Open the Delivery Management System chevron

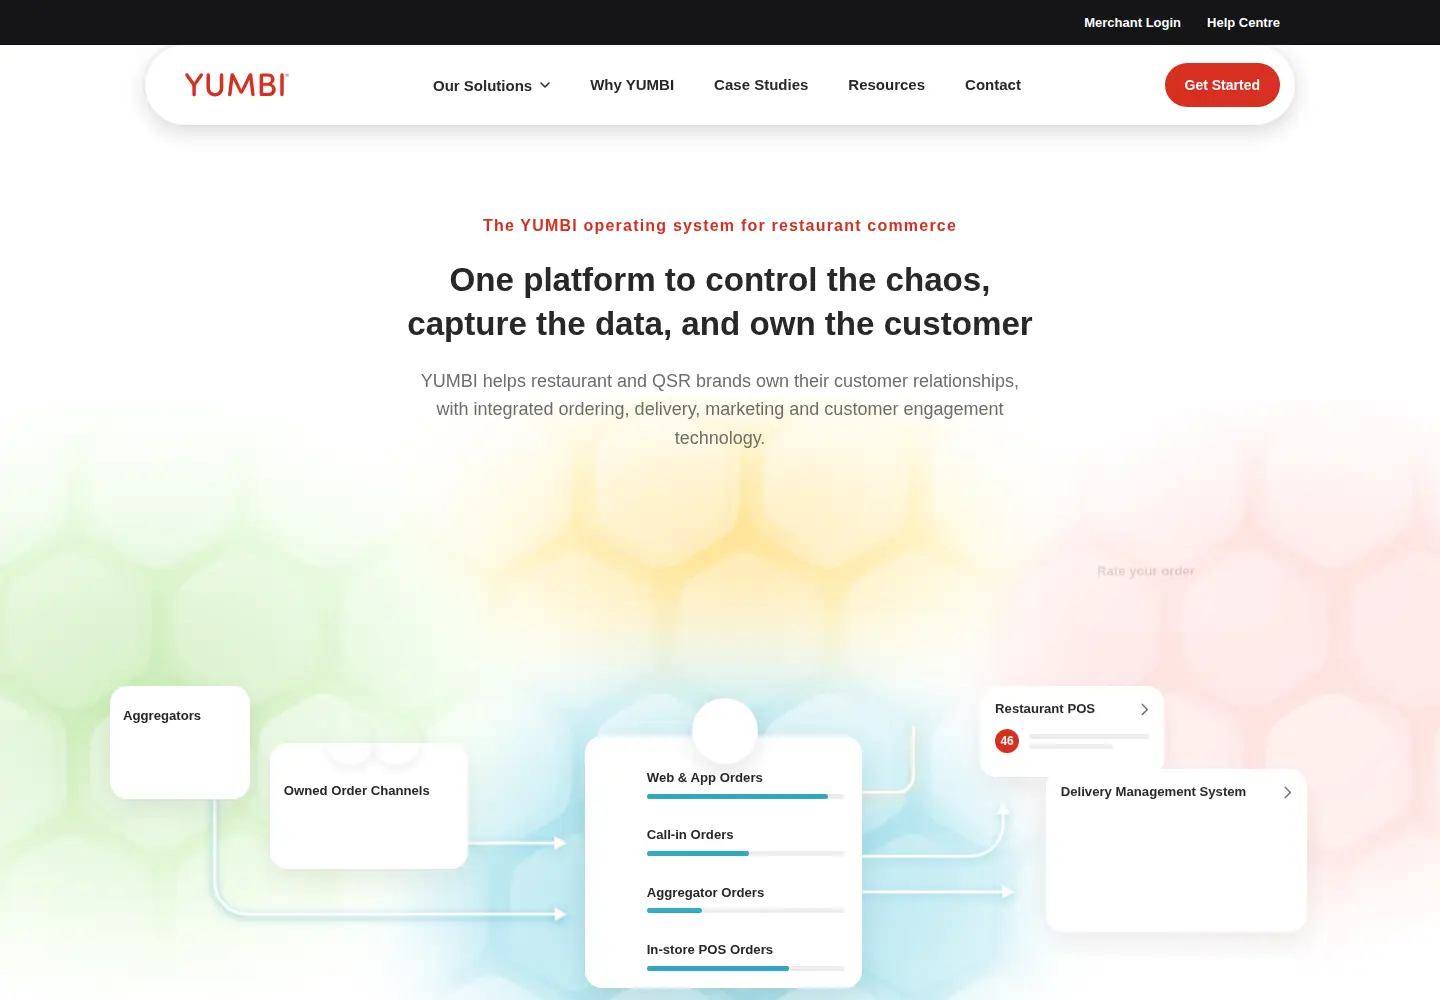pos(1287,792)
